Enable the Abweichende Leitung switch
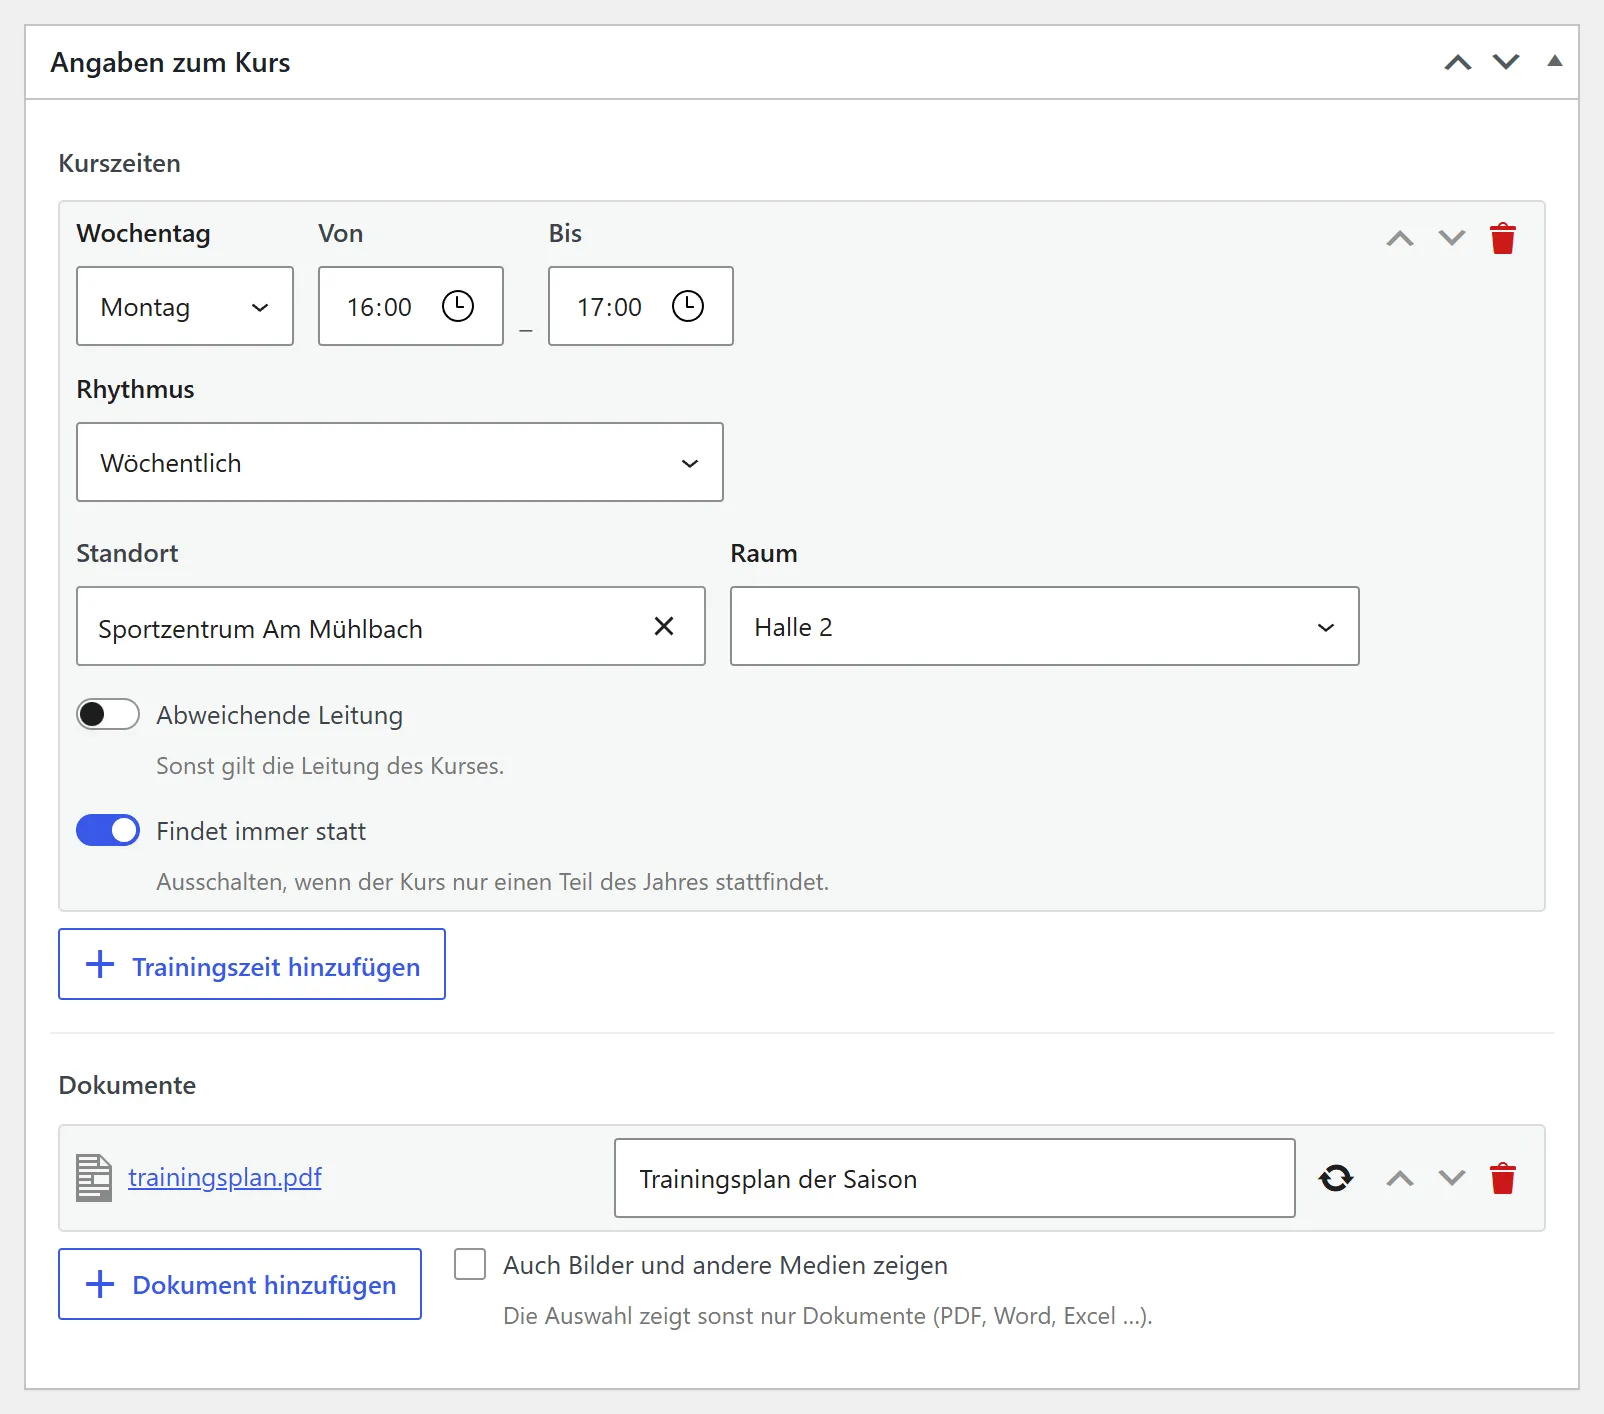Screen dimensions: 1604x1414 point(108,714)
